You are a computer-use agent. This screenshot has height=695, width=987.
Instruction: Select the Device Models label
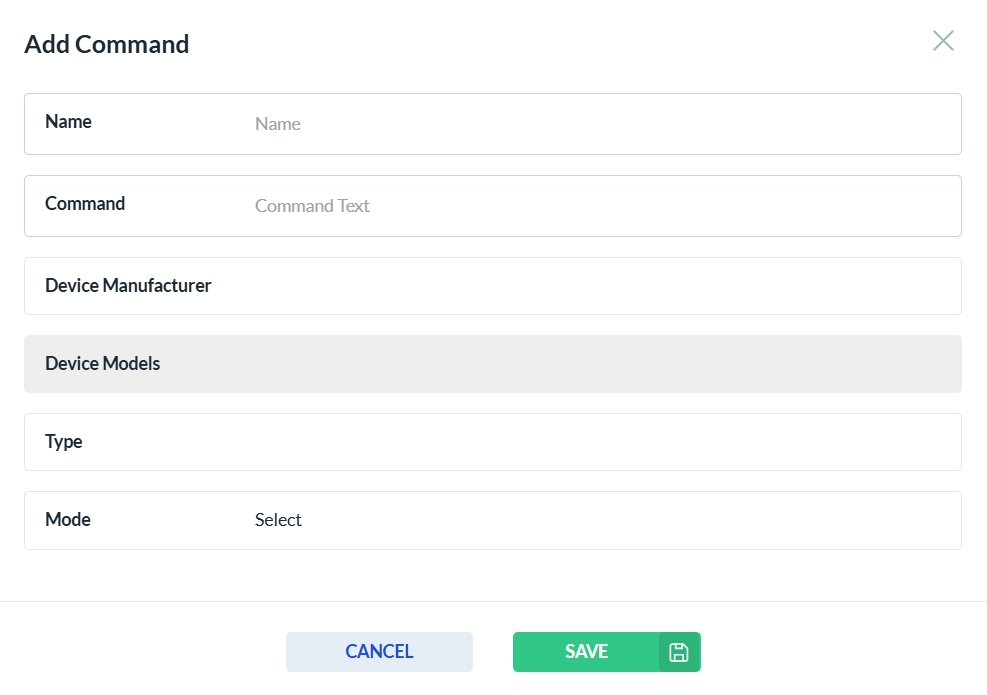tap(102, 364)
